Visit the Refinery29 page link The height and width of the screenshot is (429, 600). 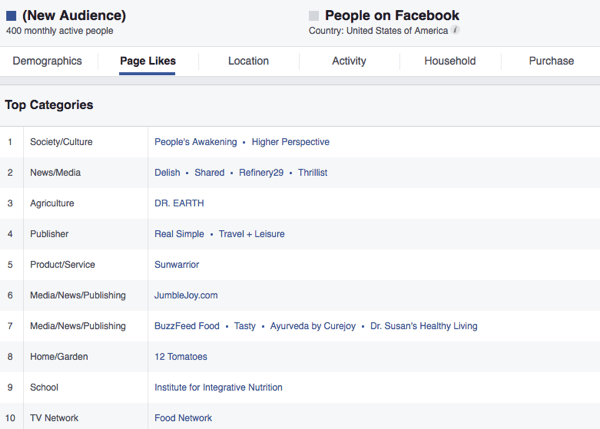[261, 173]
